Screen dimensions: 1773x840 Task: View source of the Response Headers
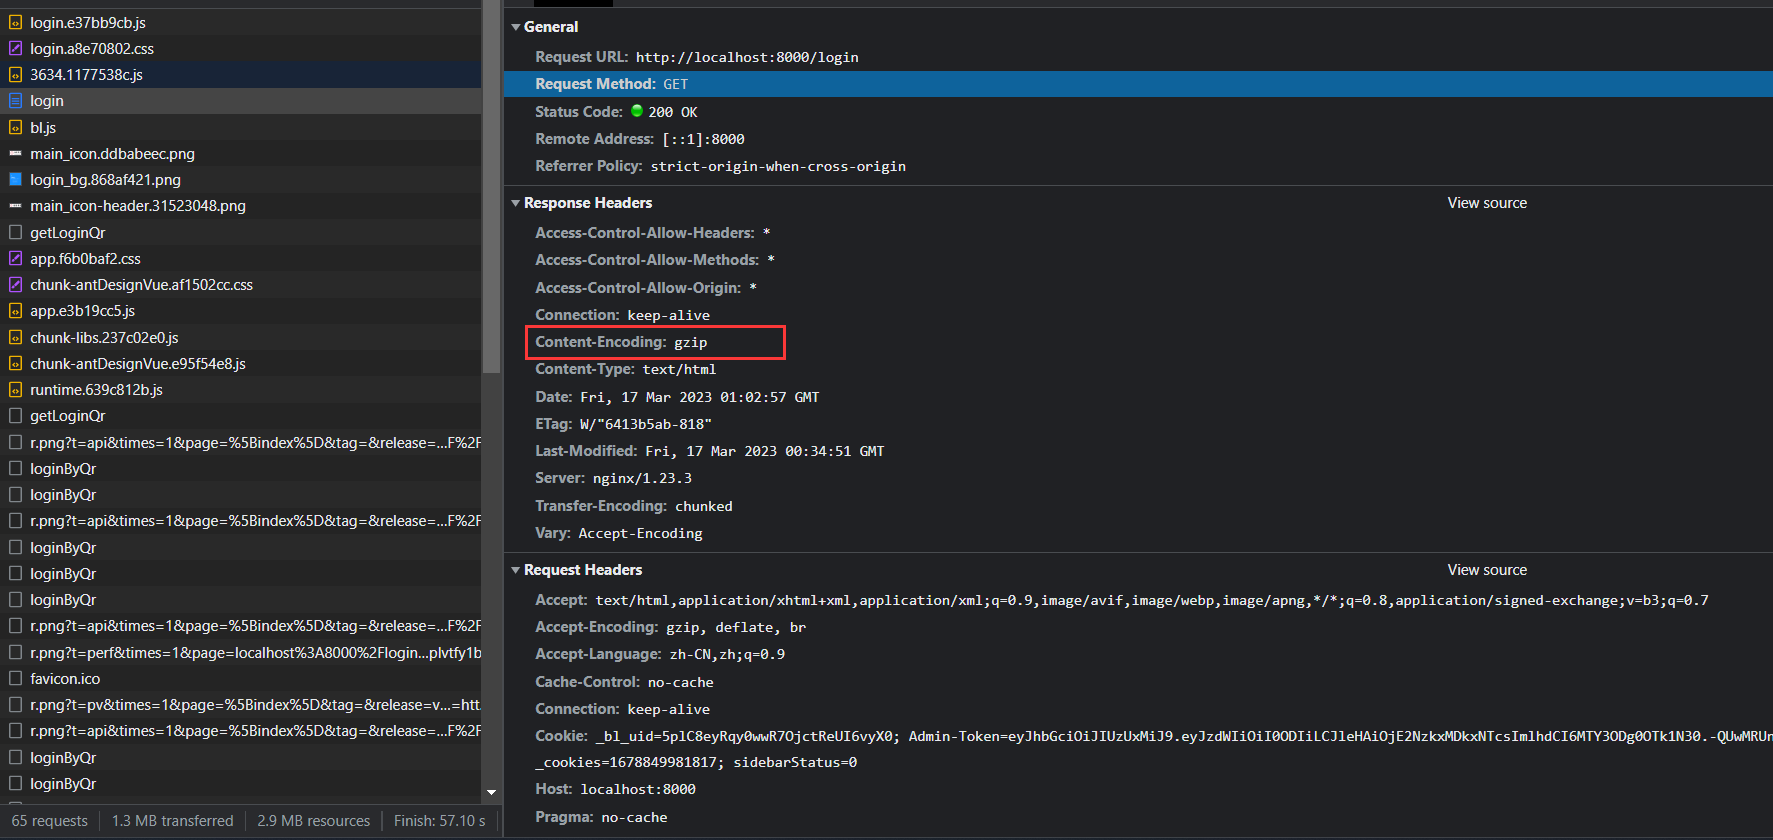1487,203
